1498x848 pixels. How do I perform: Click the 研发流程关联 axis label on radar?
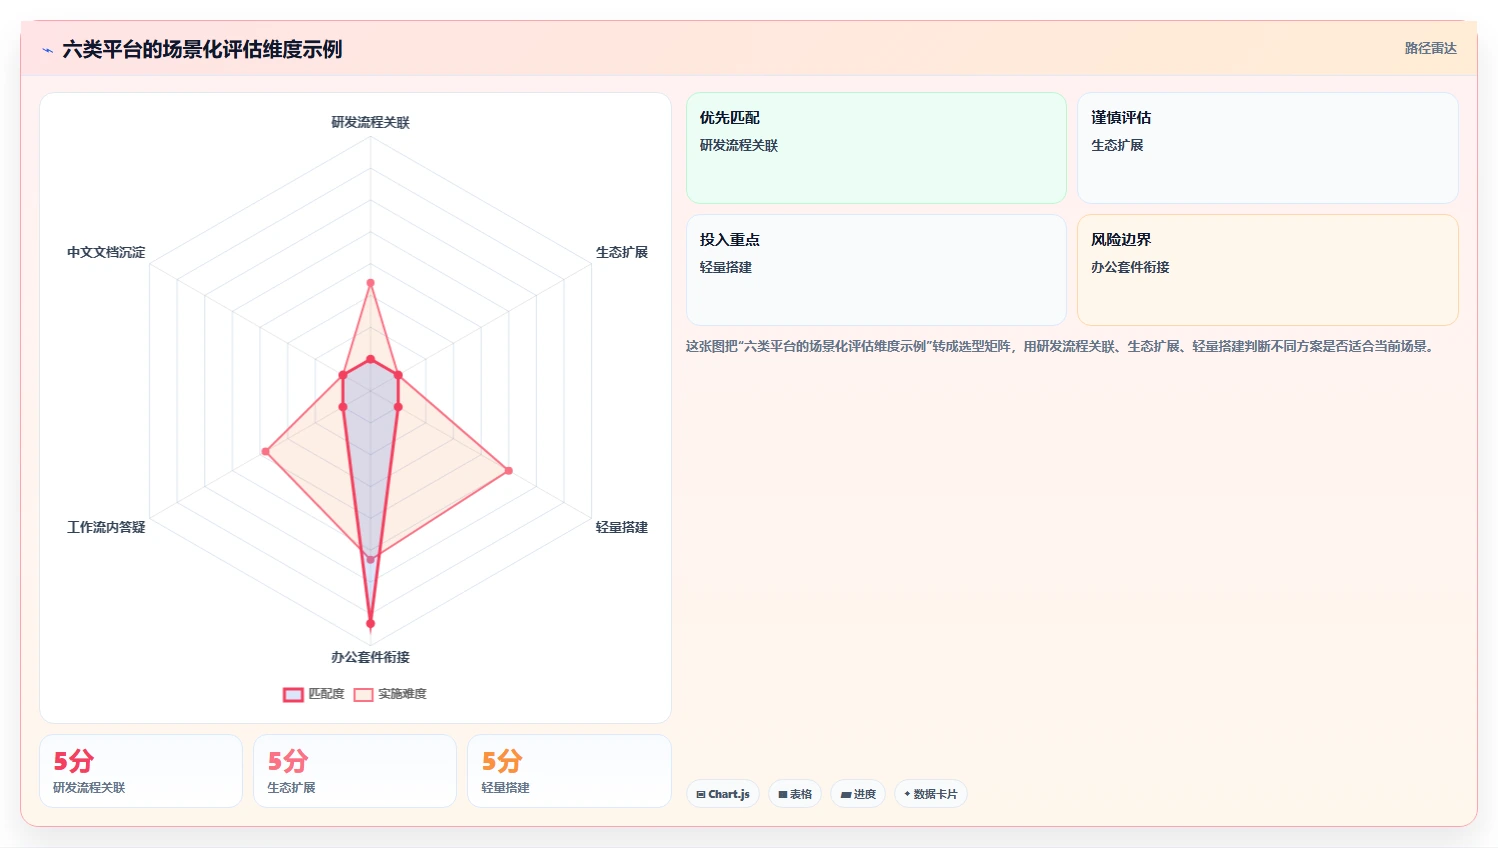coord(371,122)
